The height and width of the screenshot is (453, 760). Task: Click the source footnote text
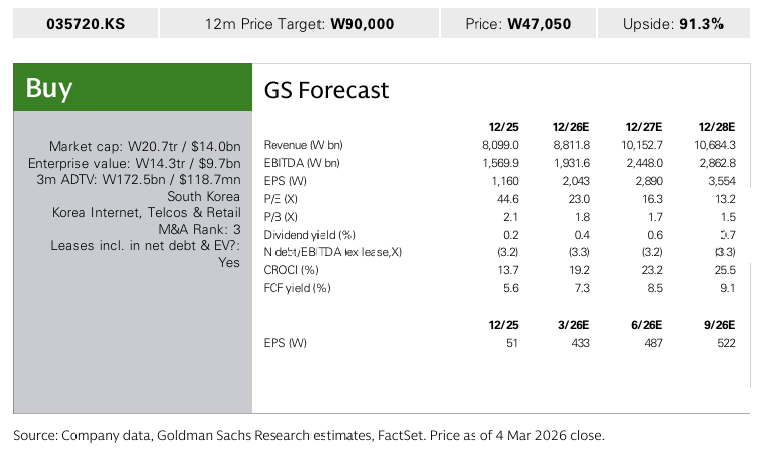pos(308,436)
